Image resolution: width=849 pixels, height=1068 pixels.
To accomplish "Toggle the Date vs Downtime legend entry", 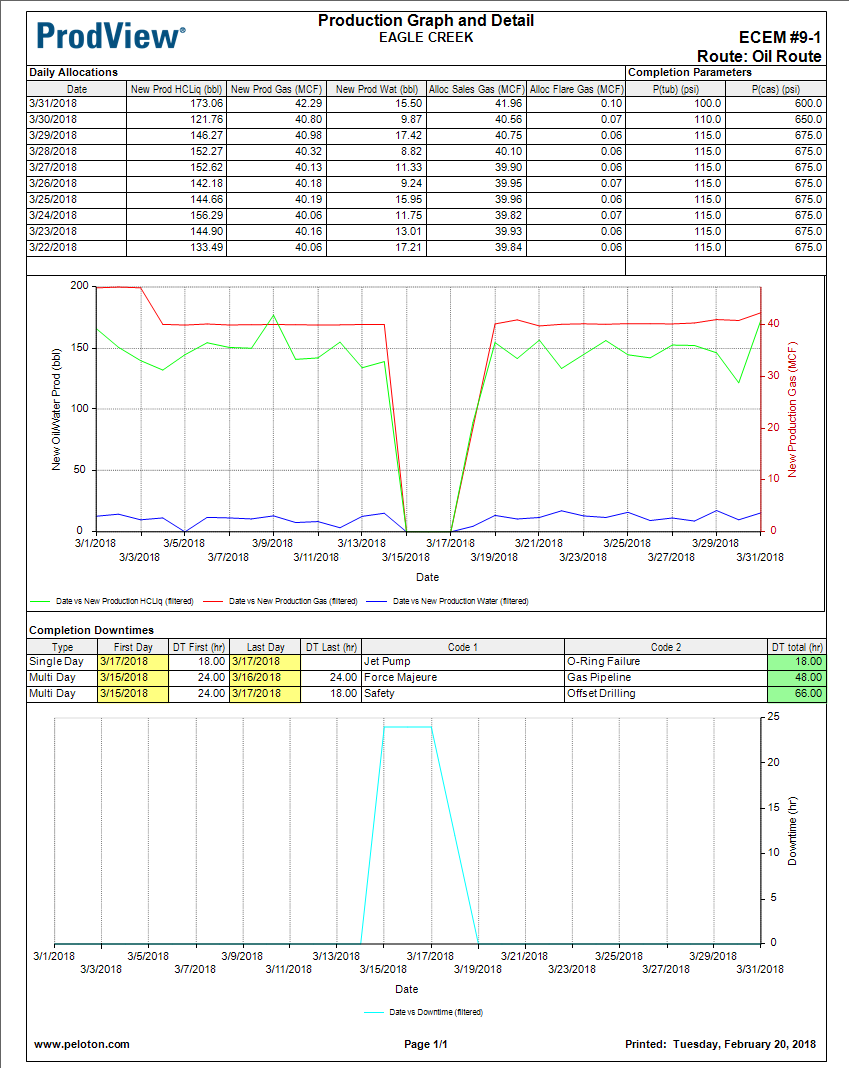I will 424,1012.
